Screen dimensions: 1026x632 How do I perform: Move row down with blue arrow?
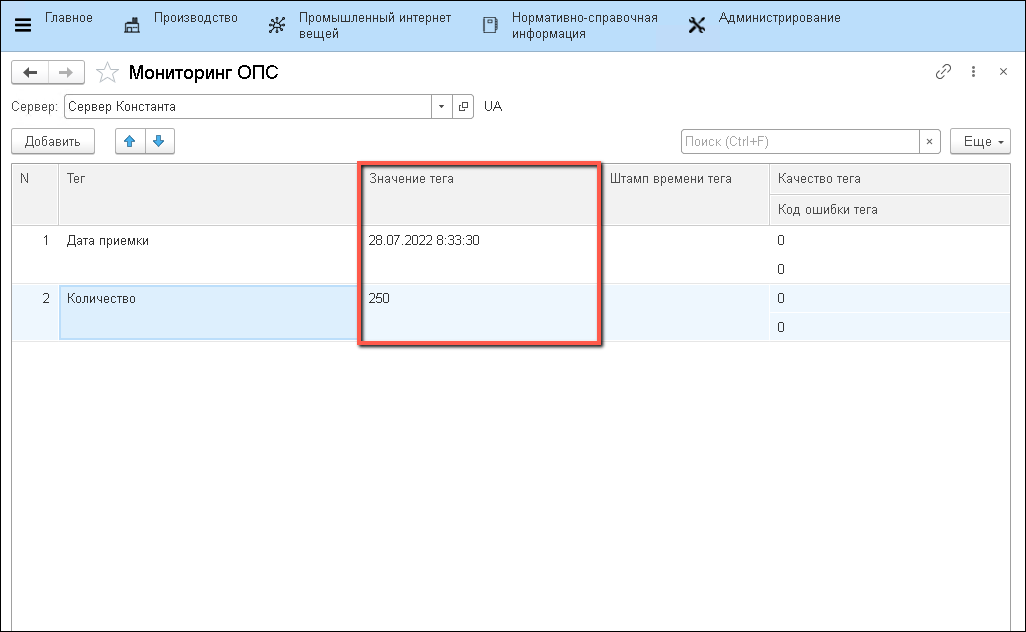pyautogui.click(x=160, y=142)
